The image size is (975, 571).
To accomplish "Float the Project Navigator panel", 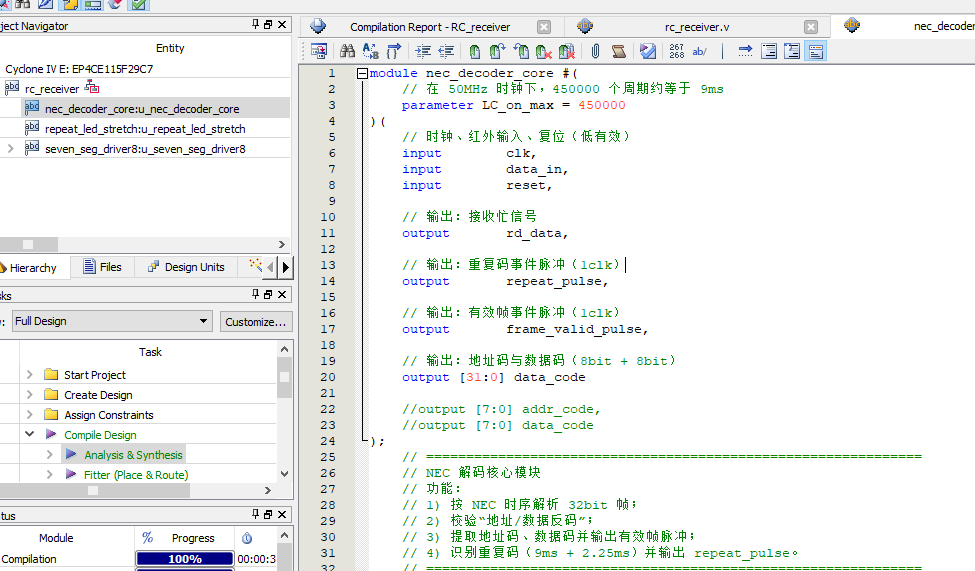I will [268, 24].
